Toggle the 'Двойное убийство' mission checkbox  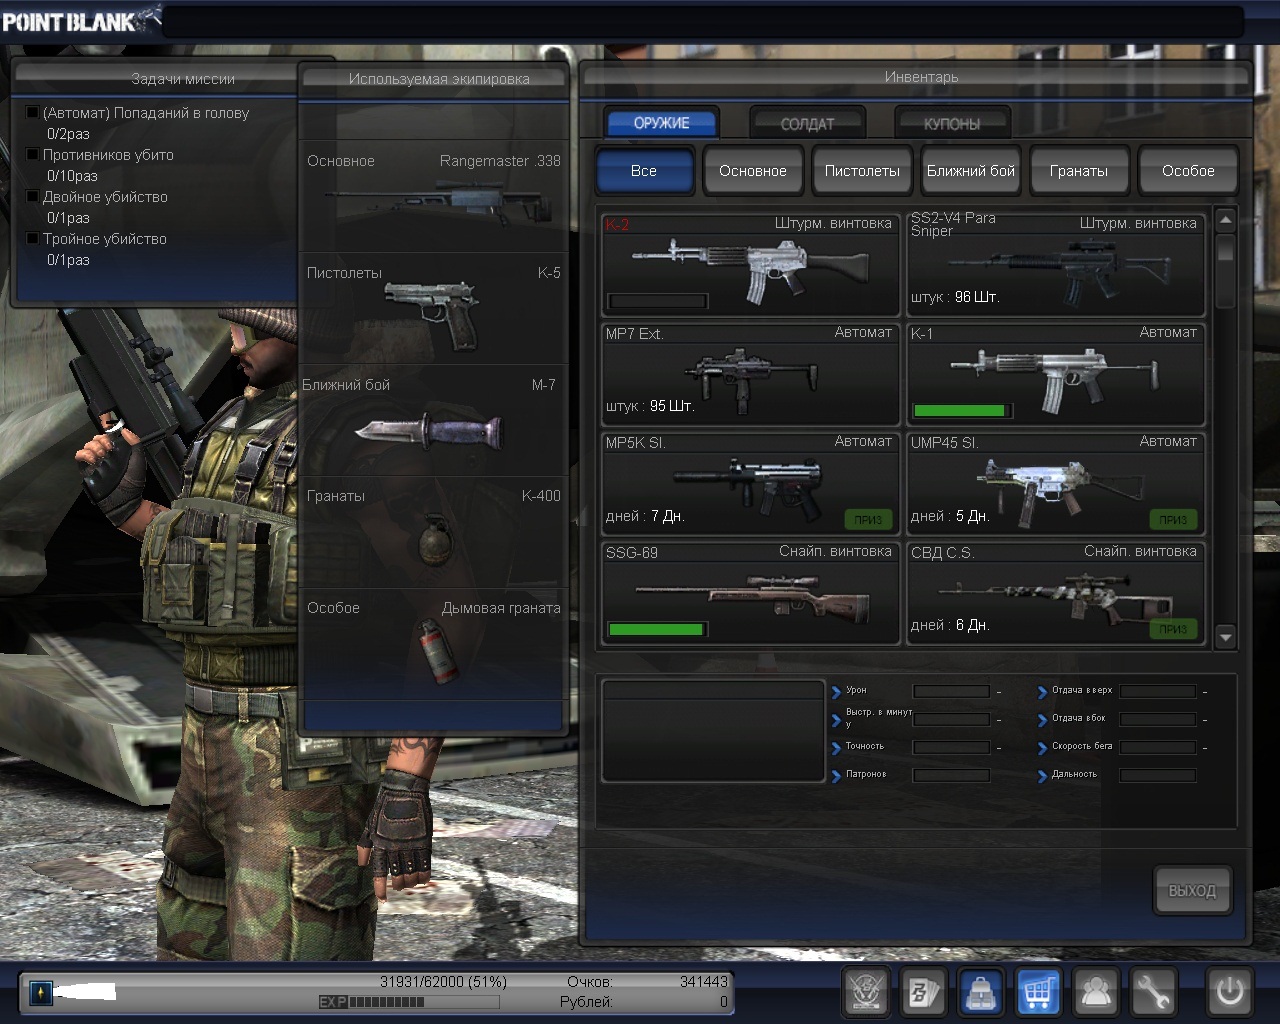click(32, 197)
